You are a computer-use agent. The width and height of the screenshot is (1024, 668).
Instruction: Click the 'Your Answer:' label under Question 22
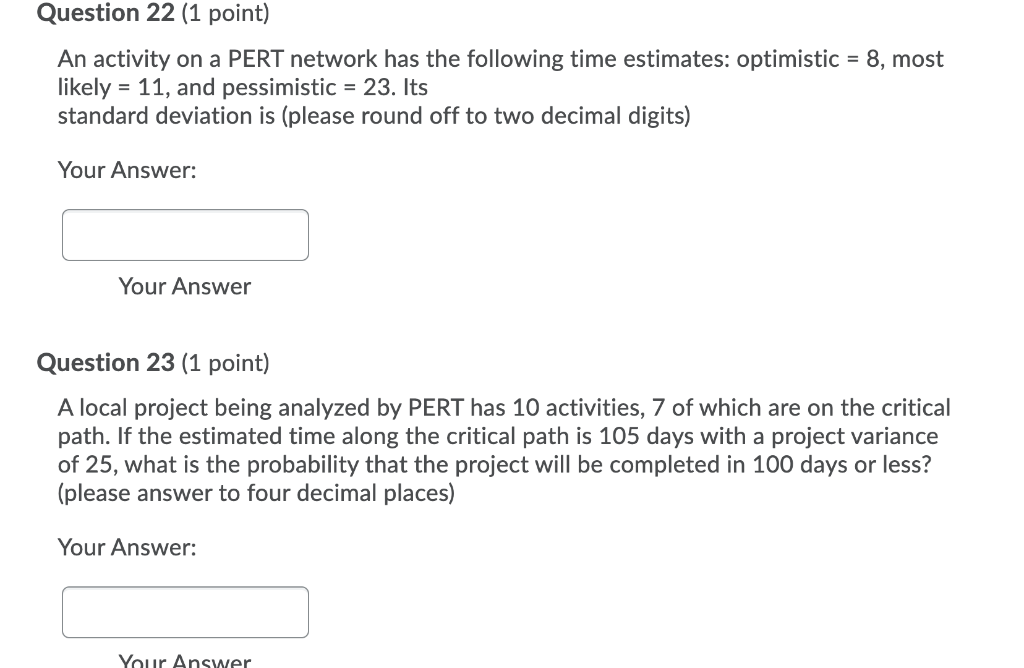coord(125,170)
